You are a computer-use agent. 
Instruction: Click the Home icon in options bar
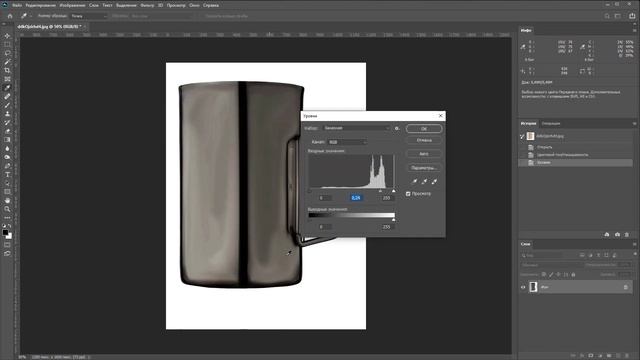point(10,16)
